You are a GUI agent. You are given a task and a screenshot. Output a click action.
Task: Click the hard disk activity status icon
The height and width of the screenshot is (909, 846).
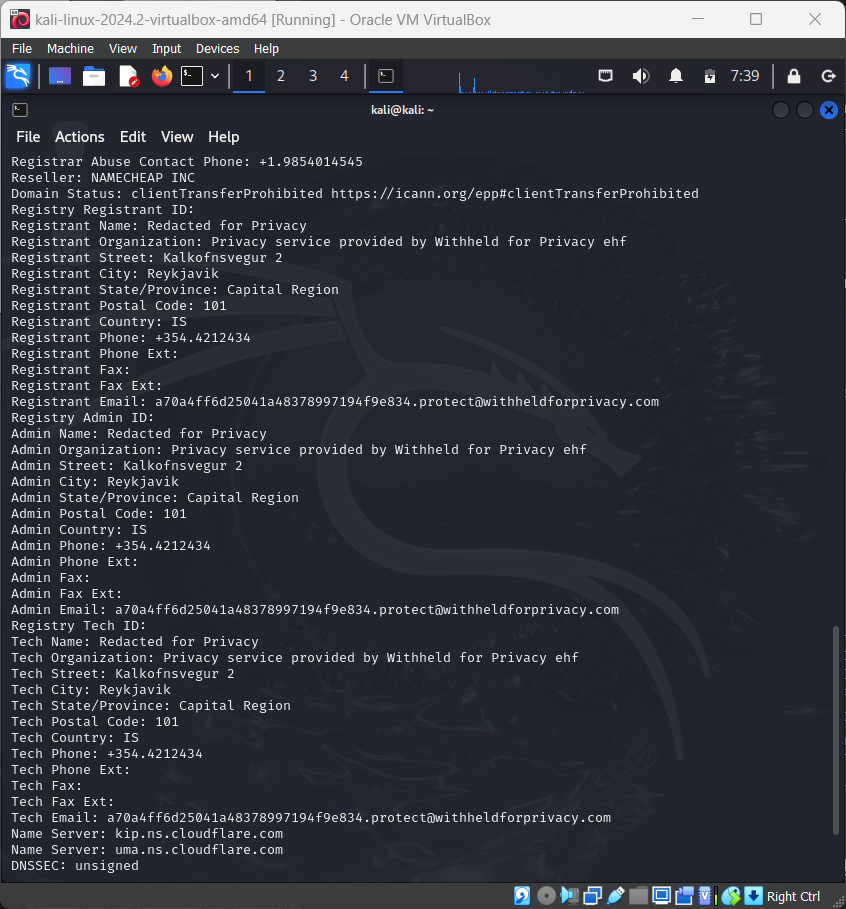click(521, 896)
